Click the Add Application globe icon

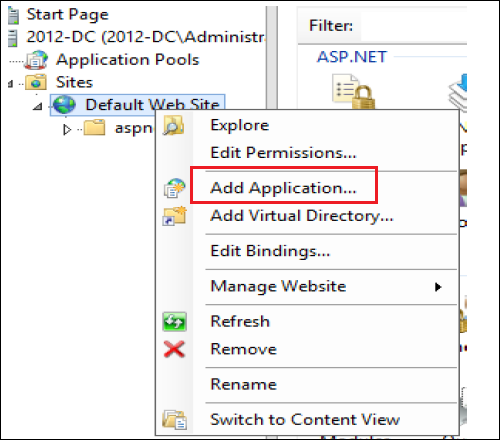tap(174, 188)
